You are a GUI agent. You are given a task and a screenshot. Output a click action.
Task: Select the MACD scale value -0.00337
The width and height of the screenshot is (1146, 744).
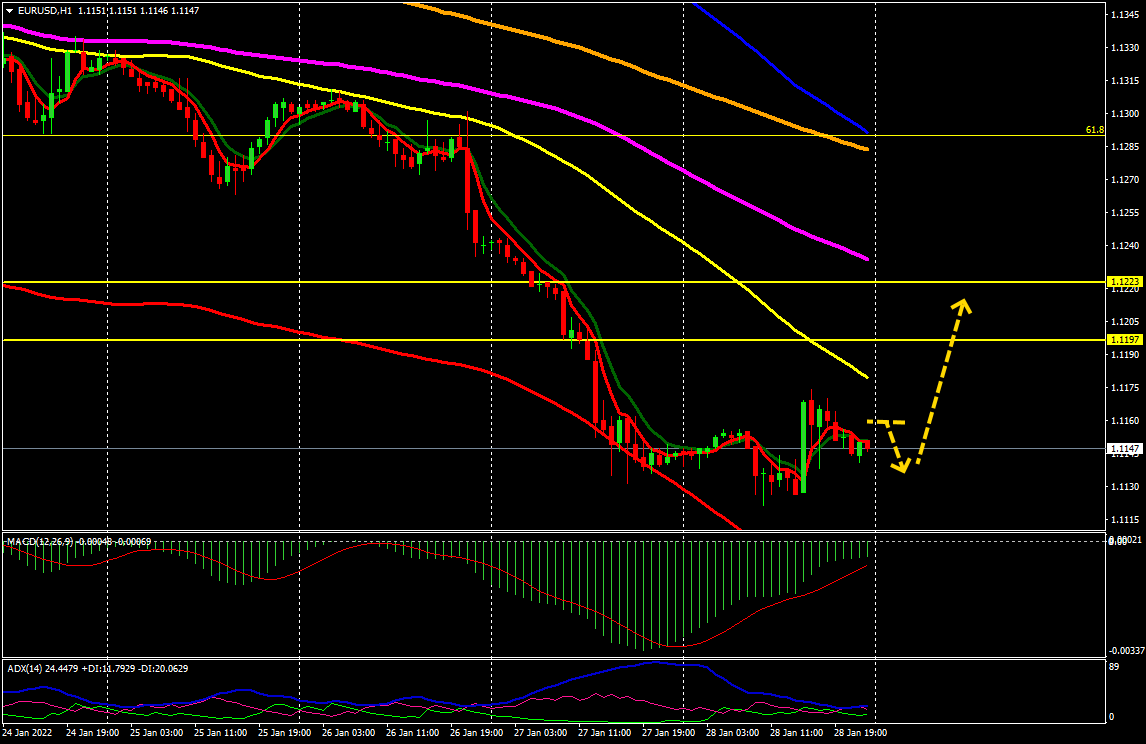pos(1126,650)
